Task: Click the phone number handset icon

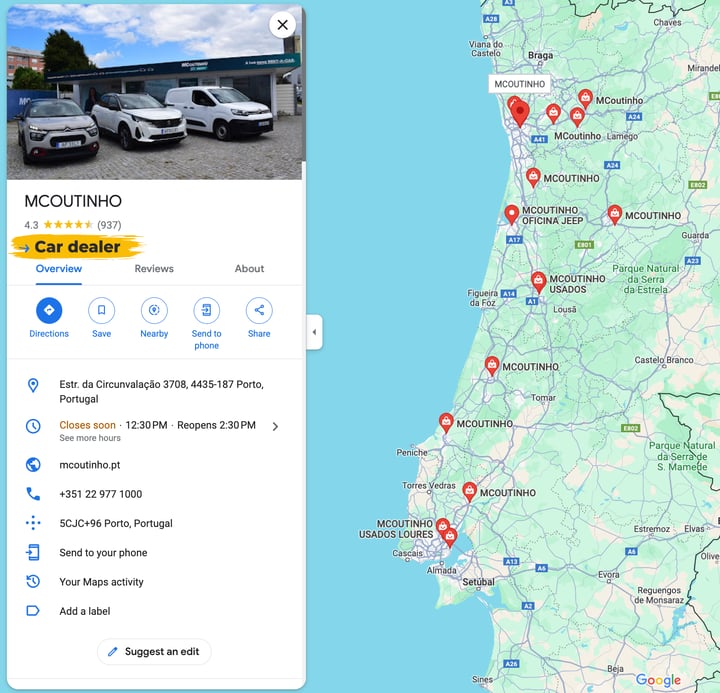Action: click(33, 494)
